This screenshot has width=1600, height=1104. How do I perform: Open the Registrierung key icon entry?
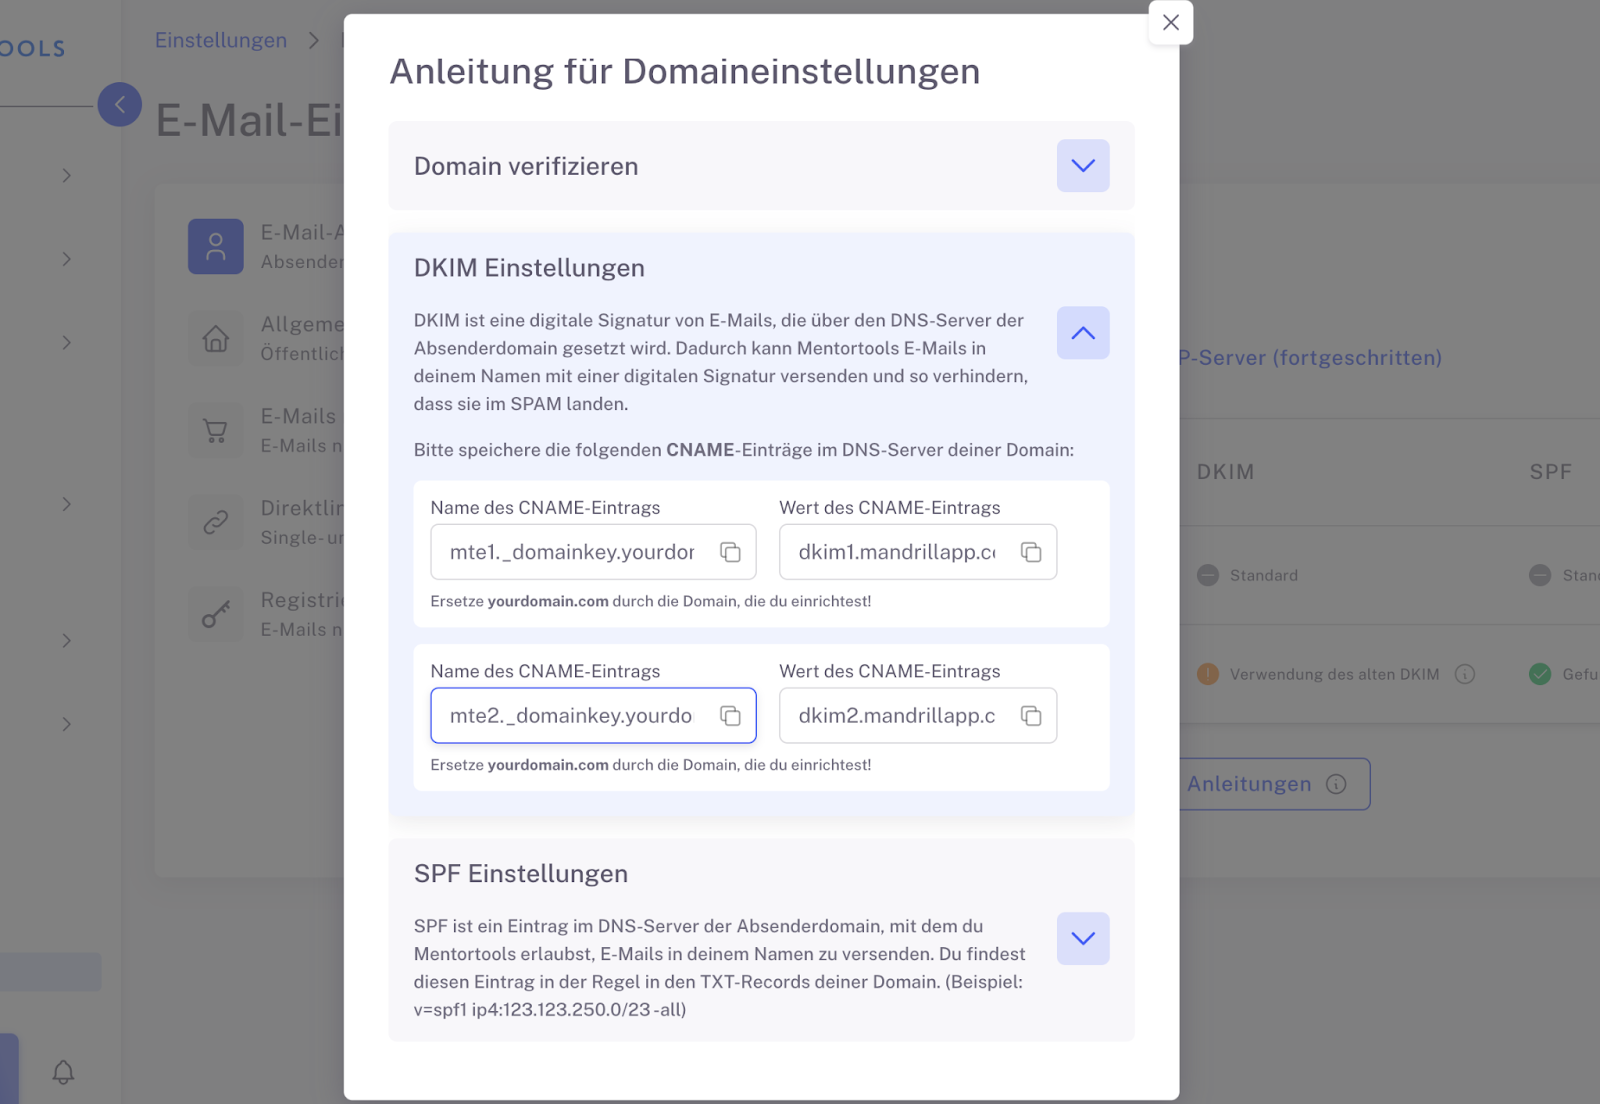pyautogui.click(x=216, y=614)
